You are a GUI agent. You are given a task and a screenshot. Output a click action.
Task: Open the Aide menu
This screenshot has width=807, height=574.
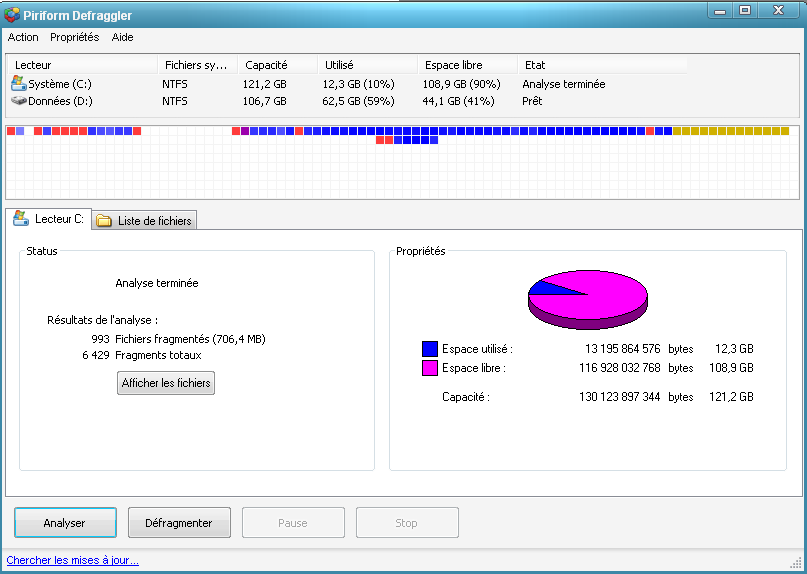tap(122, 37)
